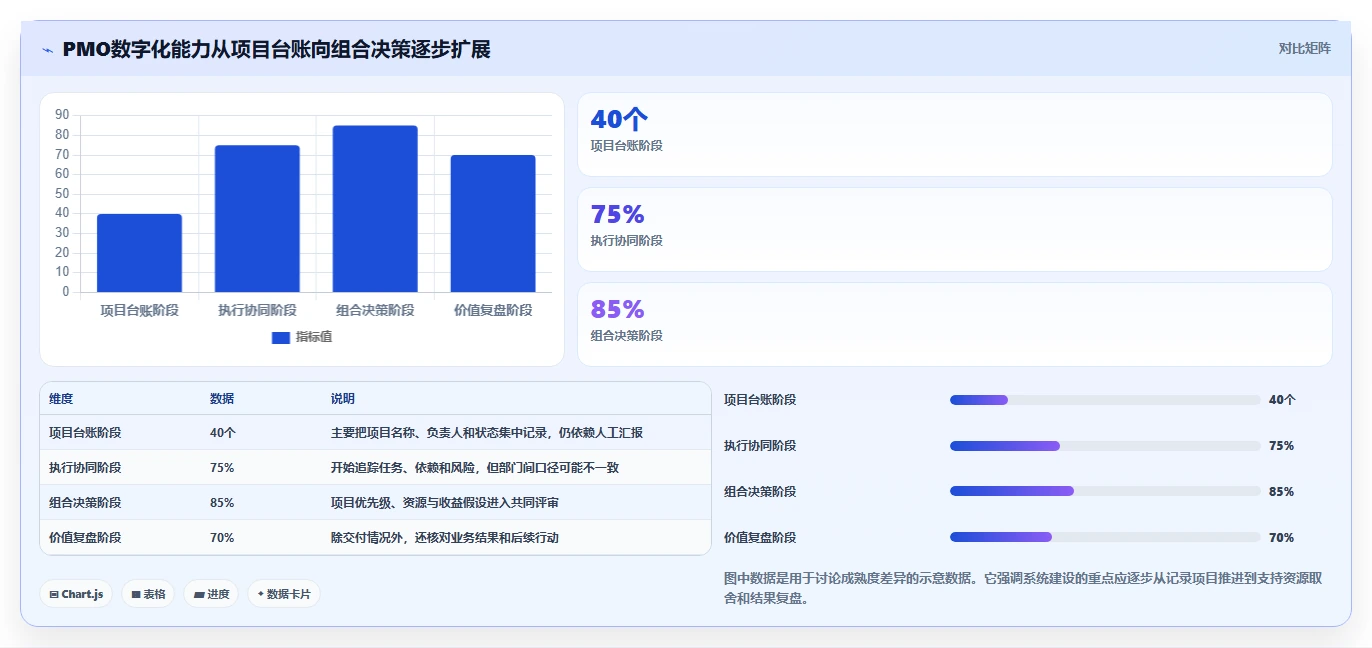Click the 对比矩阵 label in the header

(x=1305, y=48)
